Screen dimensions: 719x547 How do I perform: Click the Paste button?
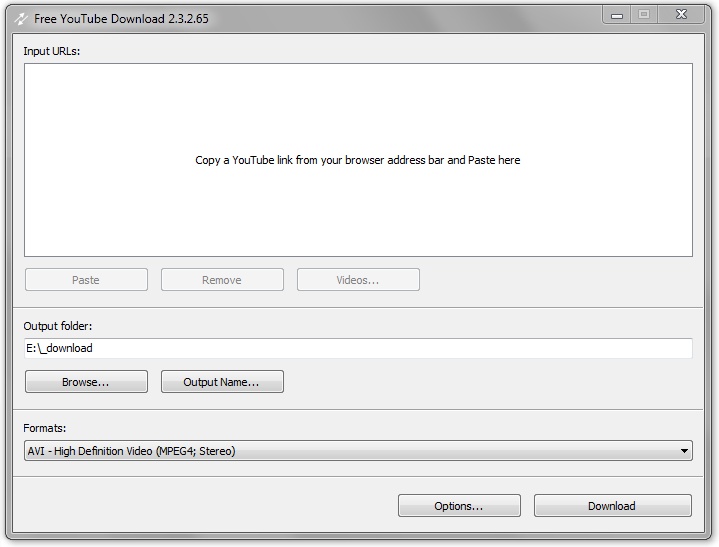pos(86,280)
